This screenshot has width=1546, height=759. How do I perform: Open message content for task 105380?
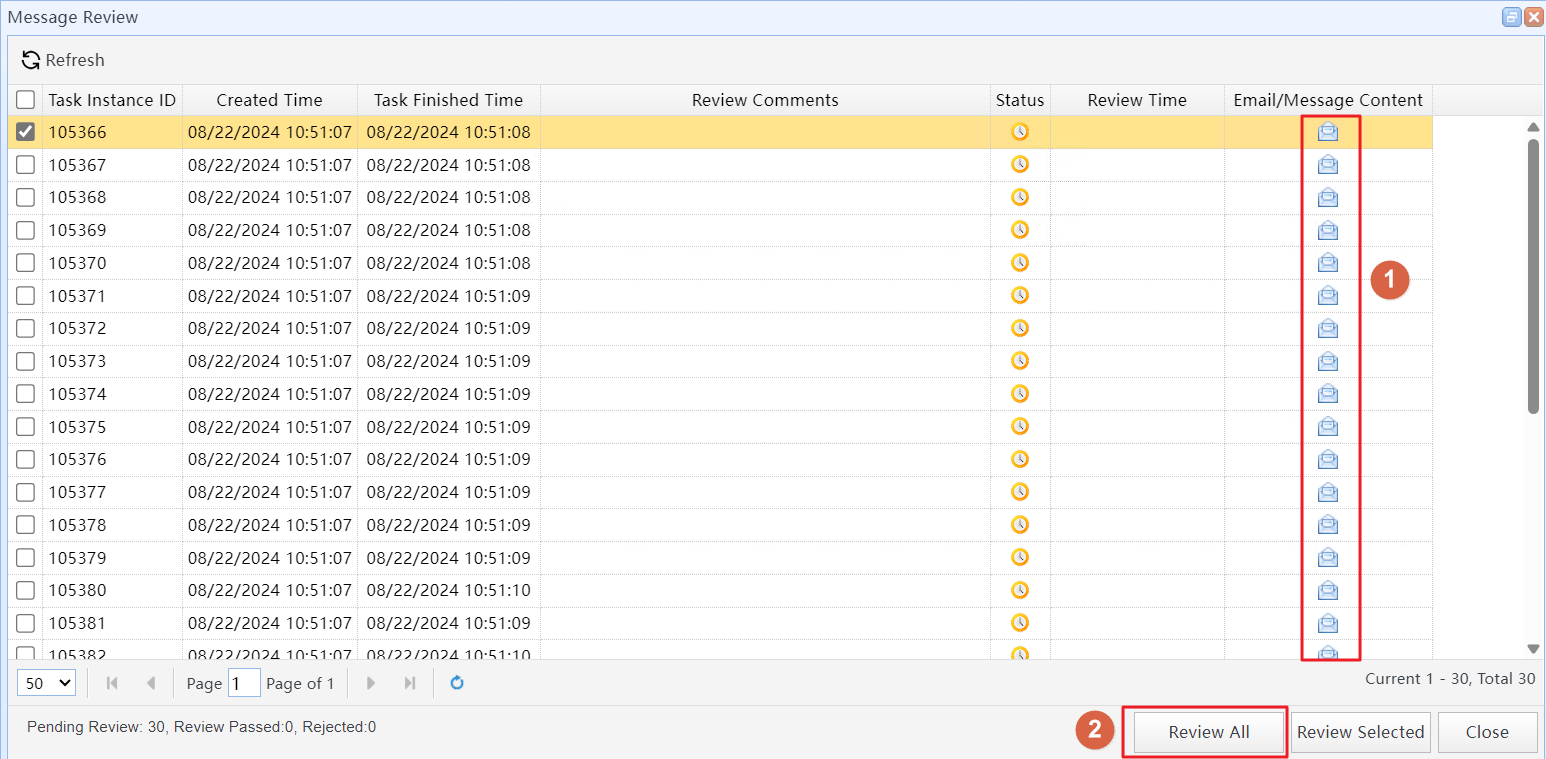1327,590
